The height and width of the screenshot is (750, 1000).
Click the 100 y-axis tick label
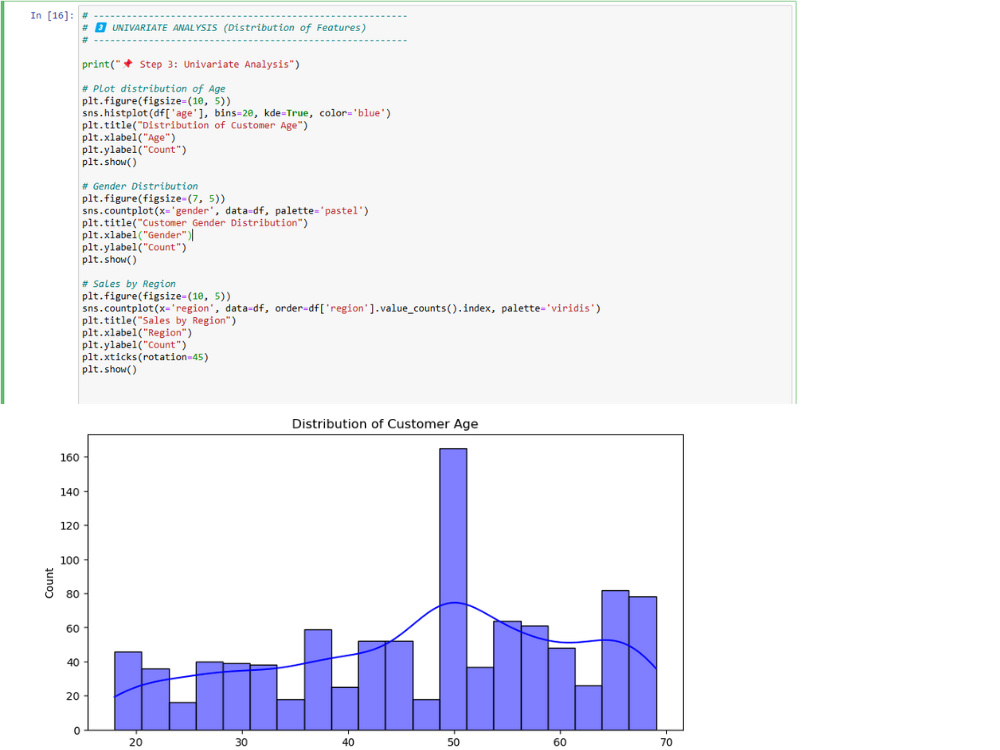[70, 560]
